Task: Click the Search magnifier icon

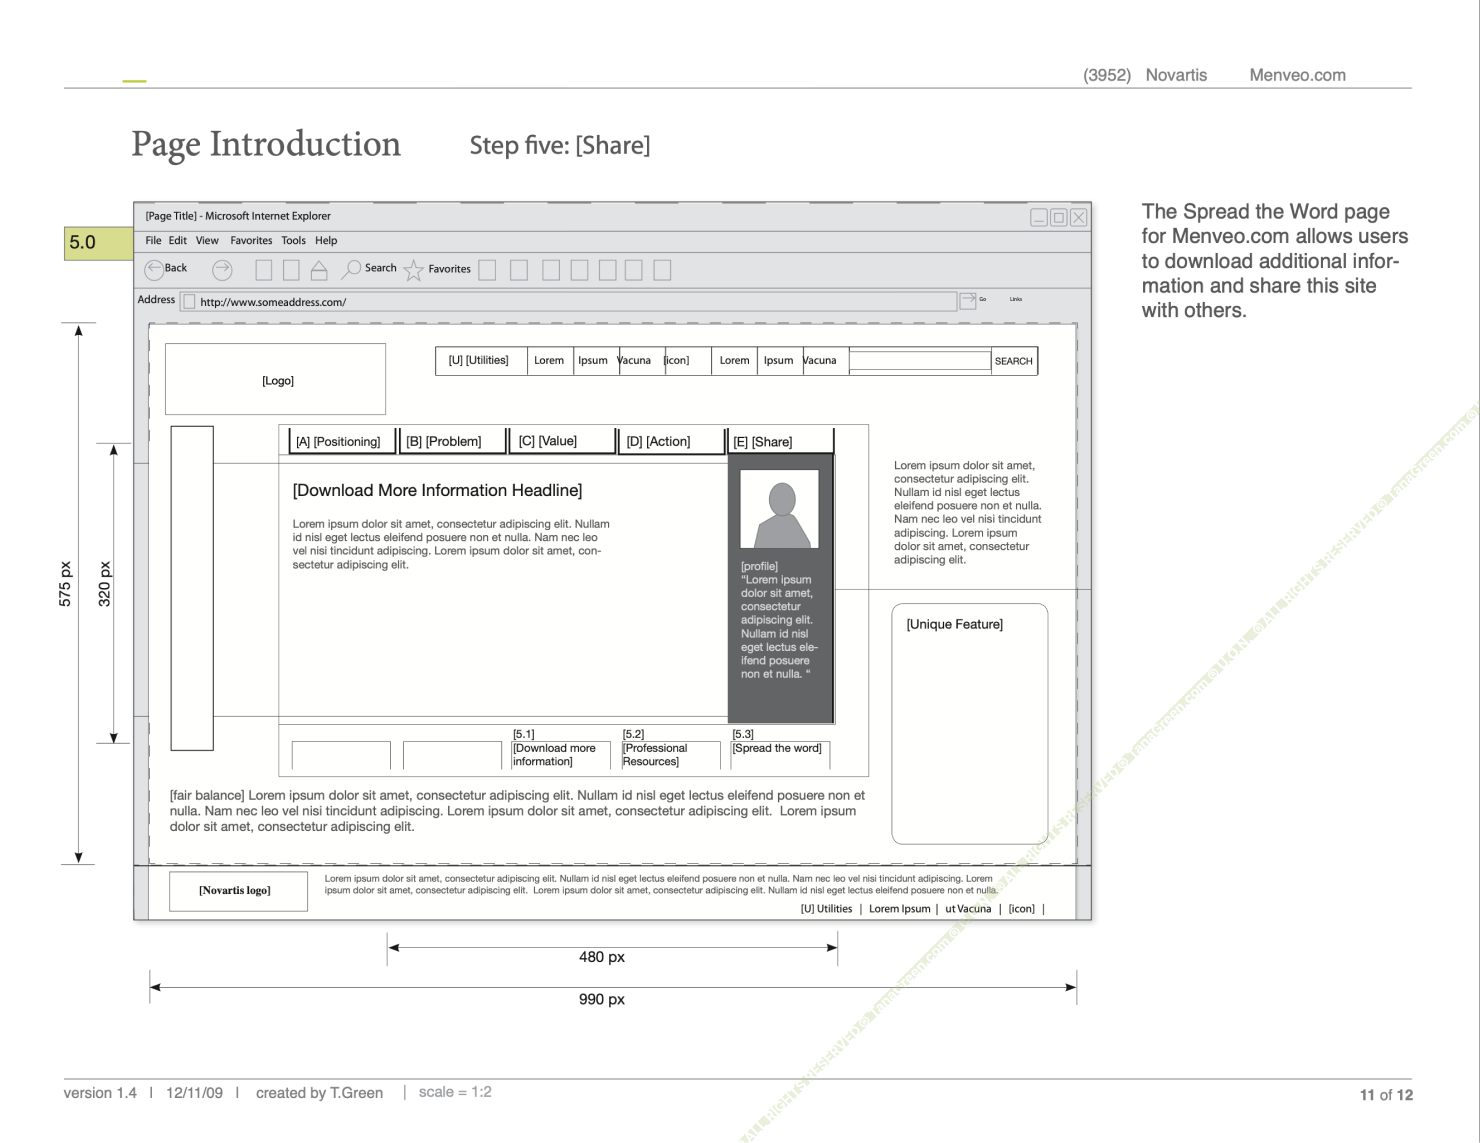Action: pyautogui.click(x=351, y=269)
